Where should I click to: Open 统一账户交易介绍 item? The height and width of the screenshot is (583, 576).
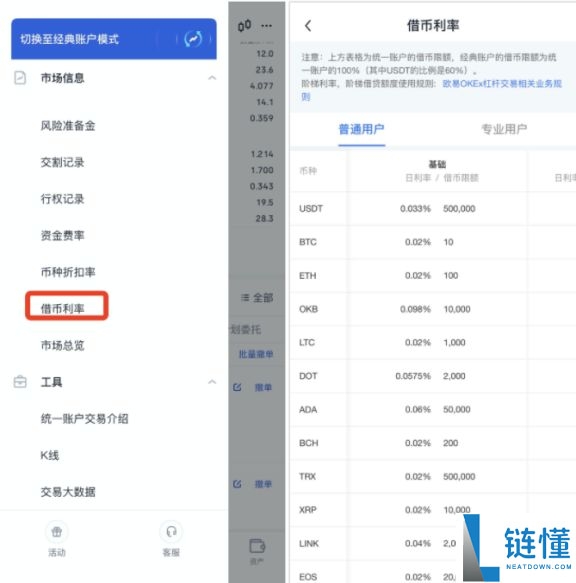(84, 419)
